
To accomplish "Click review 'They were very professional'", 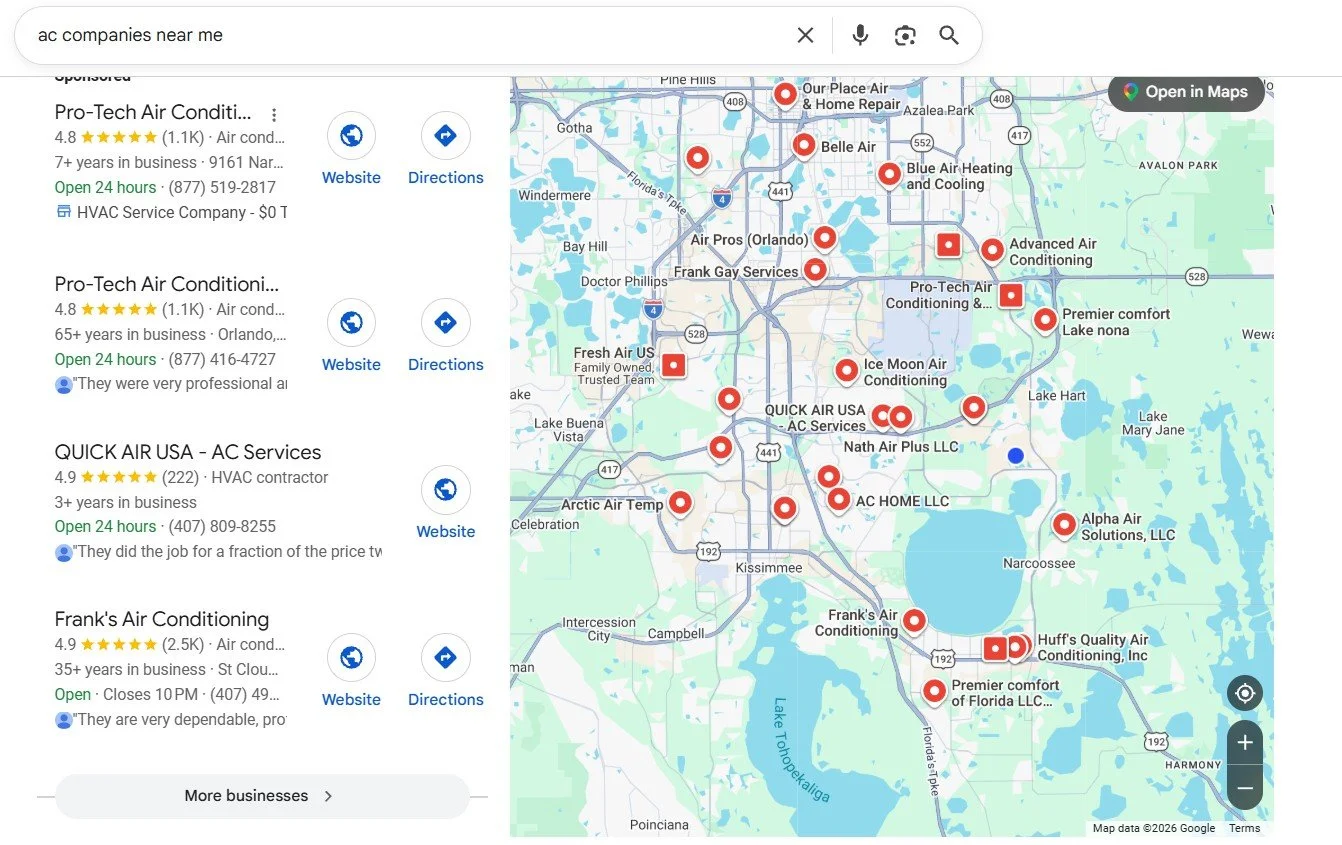I will [x=180, y=383].
